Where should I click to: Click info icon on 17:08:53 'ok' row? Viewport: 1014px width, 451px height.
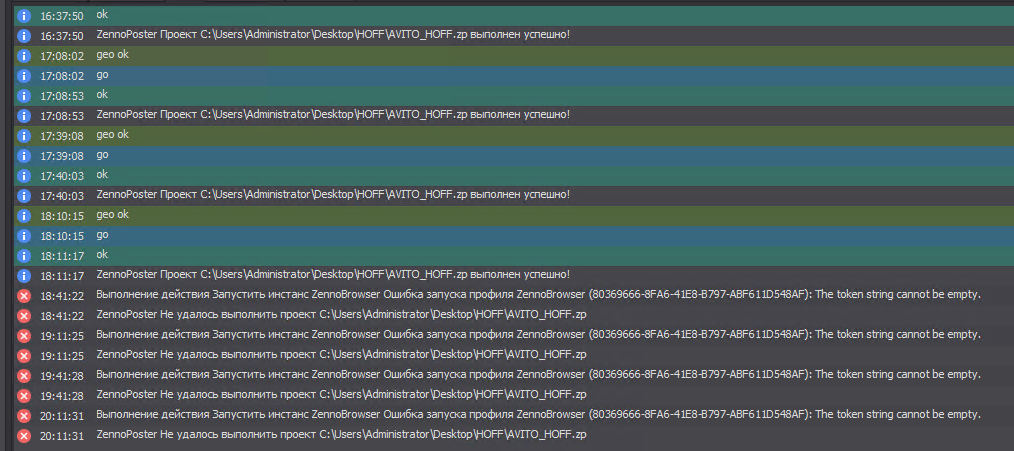pos(24,96)
